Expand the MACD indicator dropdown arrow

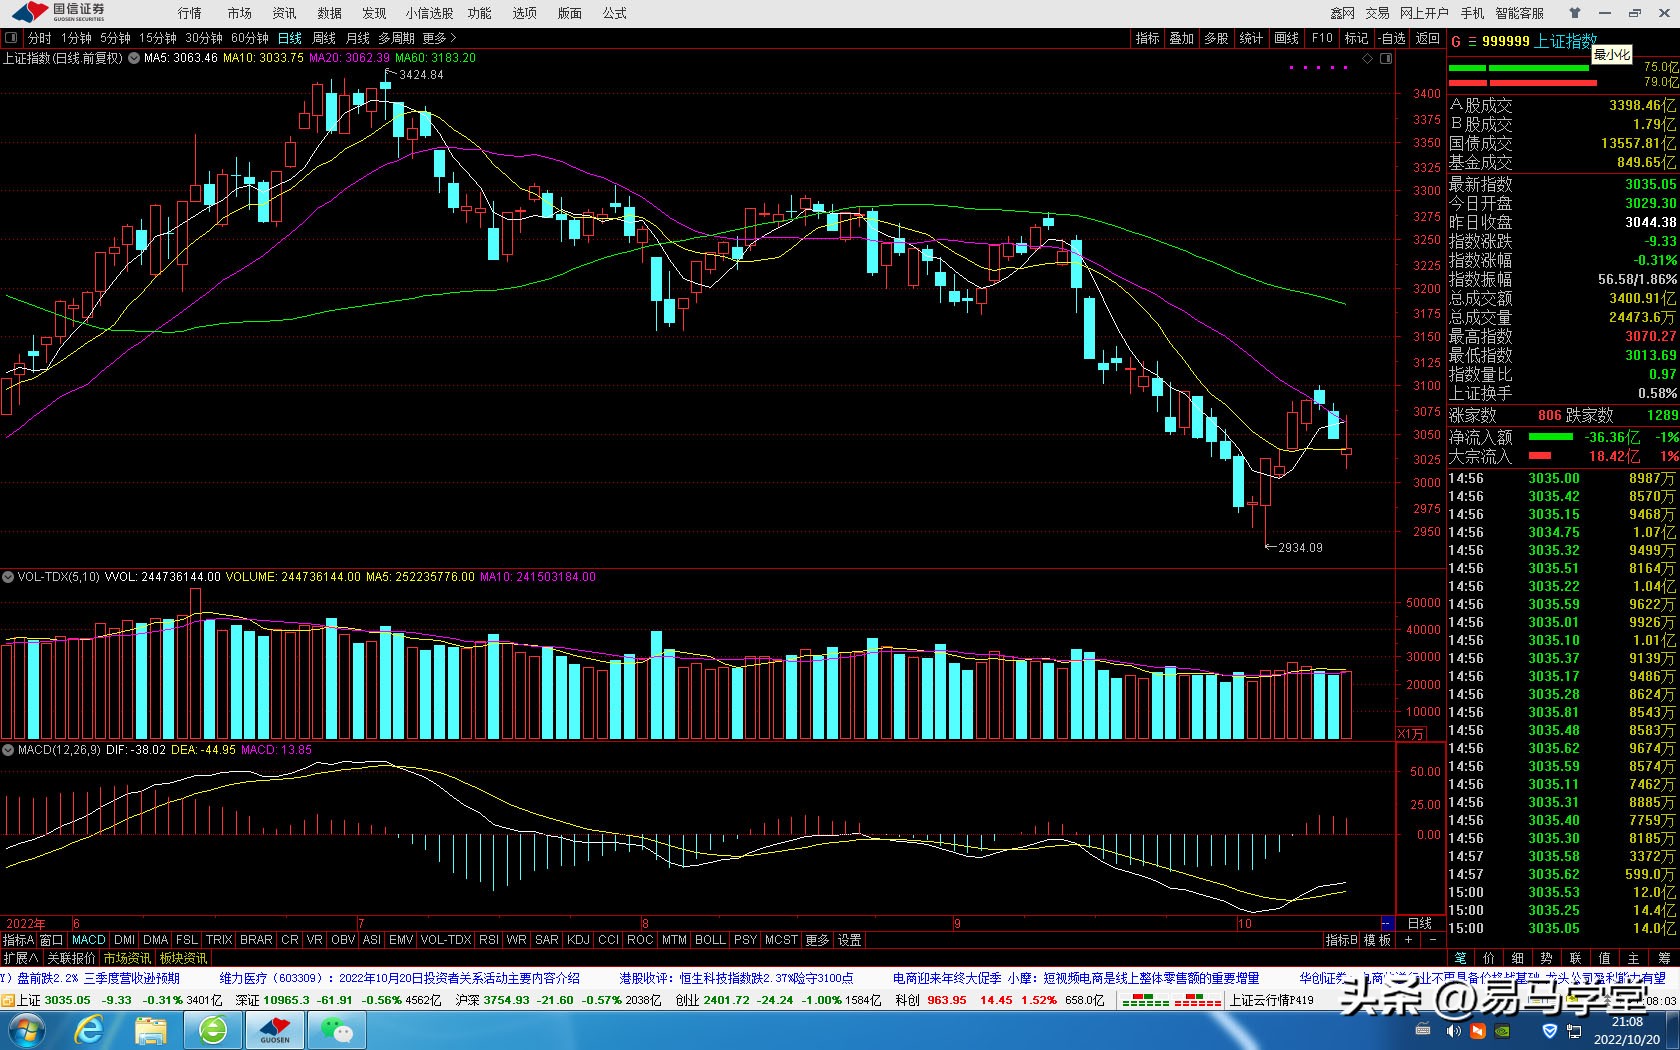(8, 750)
